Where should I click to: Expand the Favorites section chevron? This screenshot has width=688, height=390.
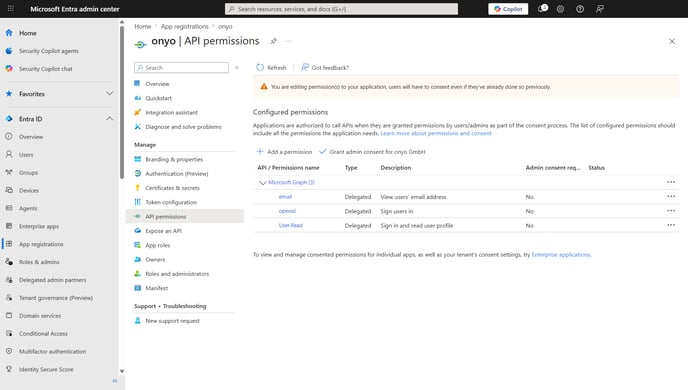(109, 93)
